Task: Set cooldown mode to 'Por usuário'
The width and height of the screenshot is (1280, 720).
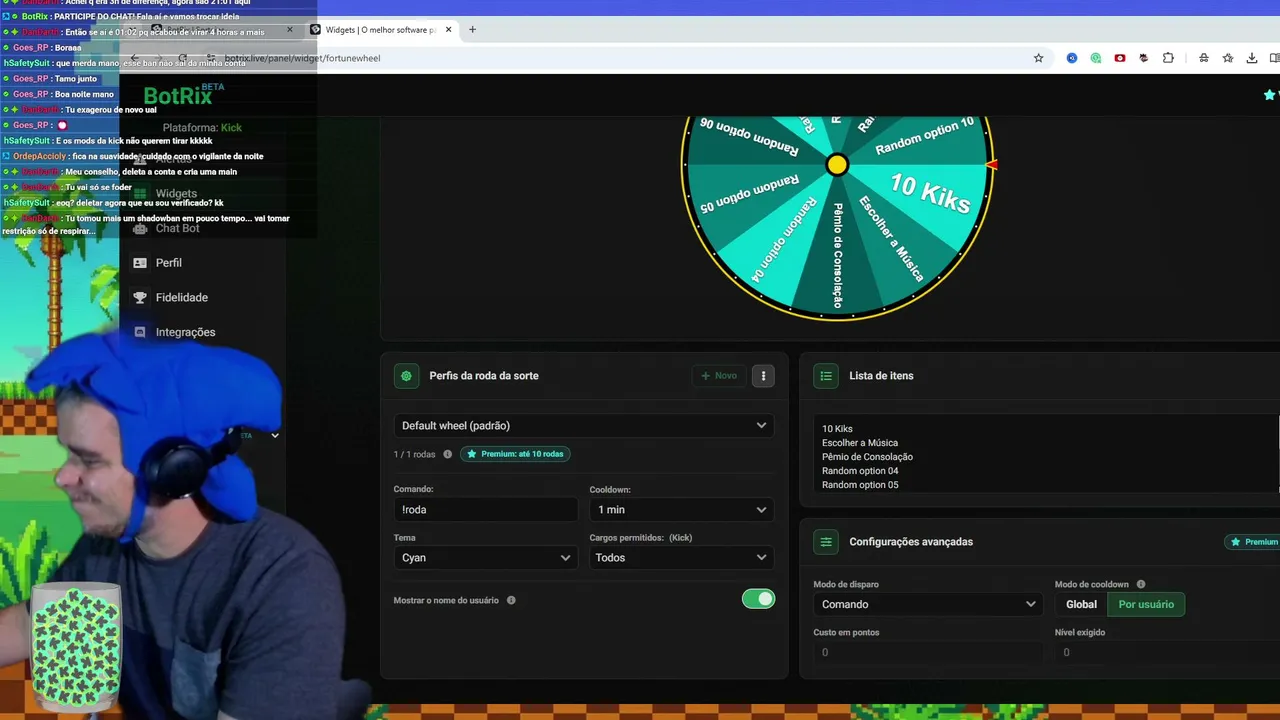Action: coord(1146,604)
